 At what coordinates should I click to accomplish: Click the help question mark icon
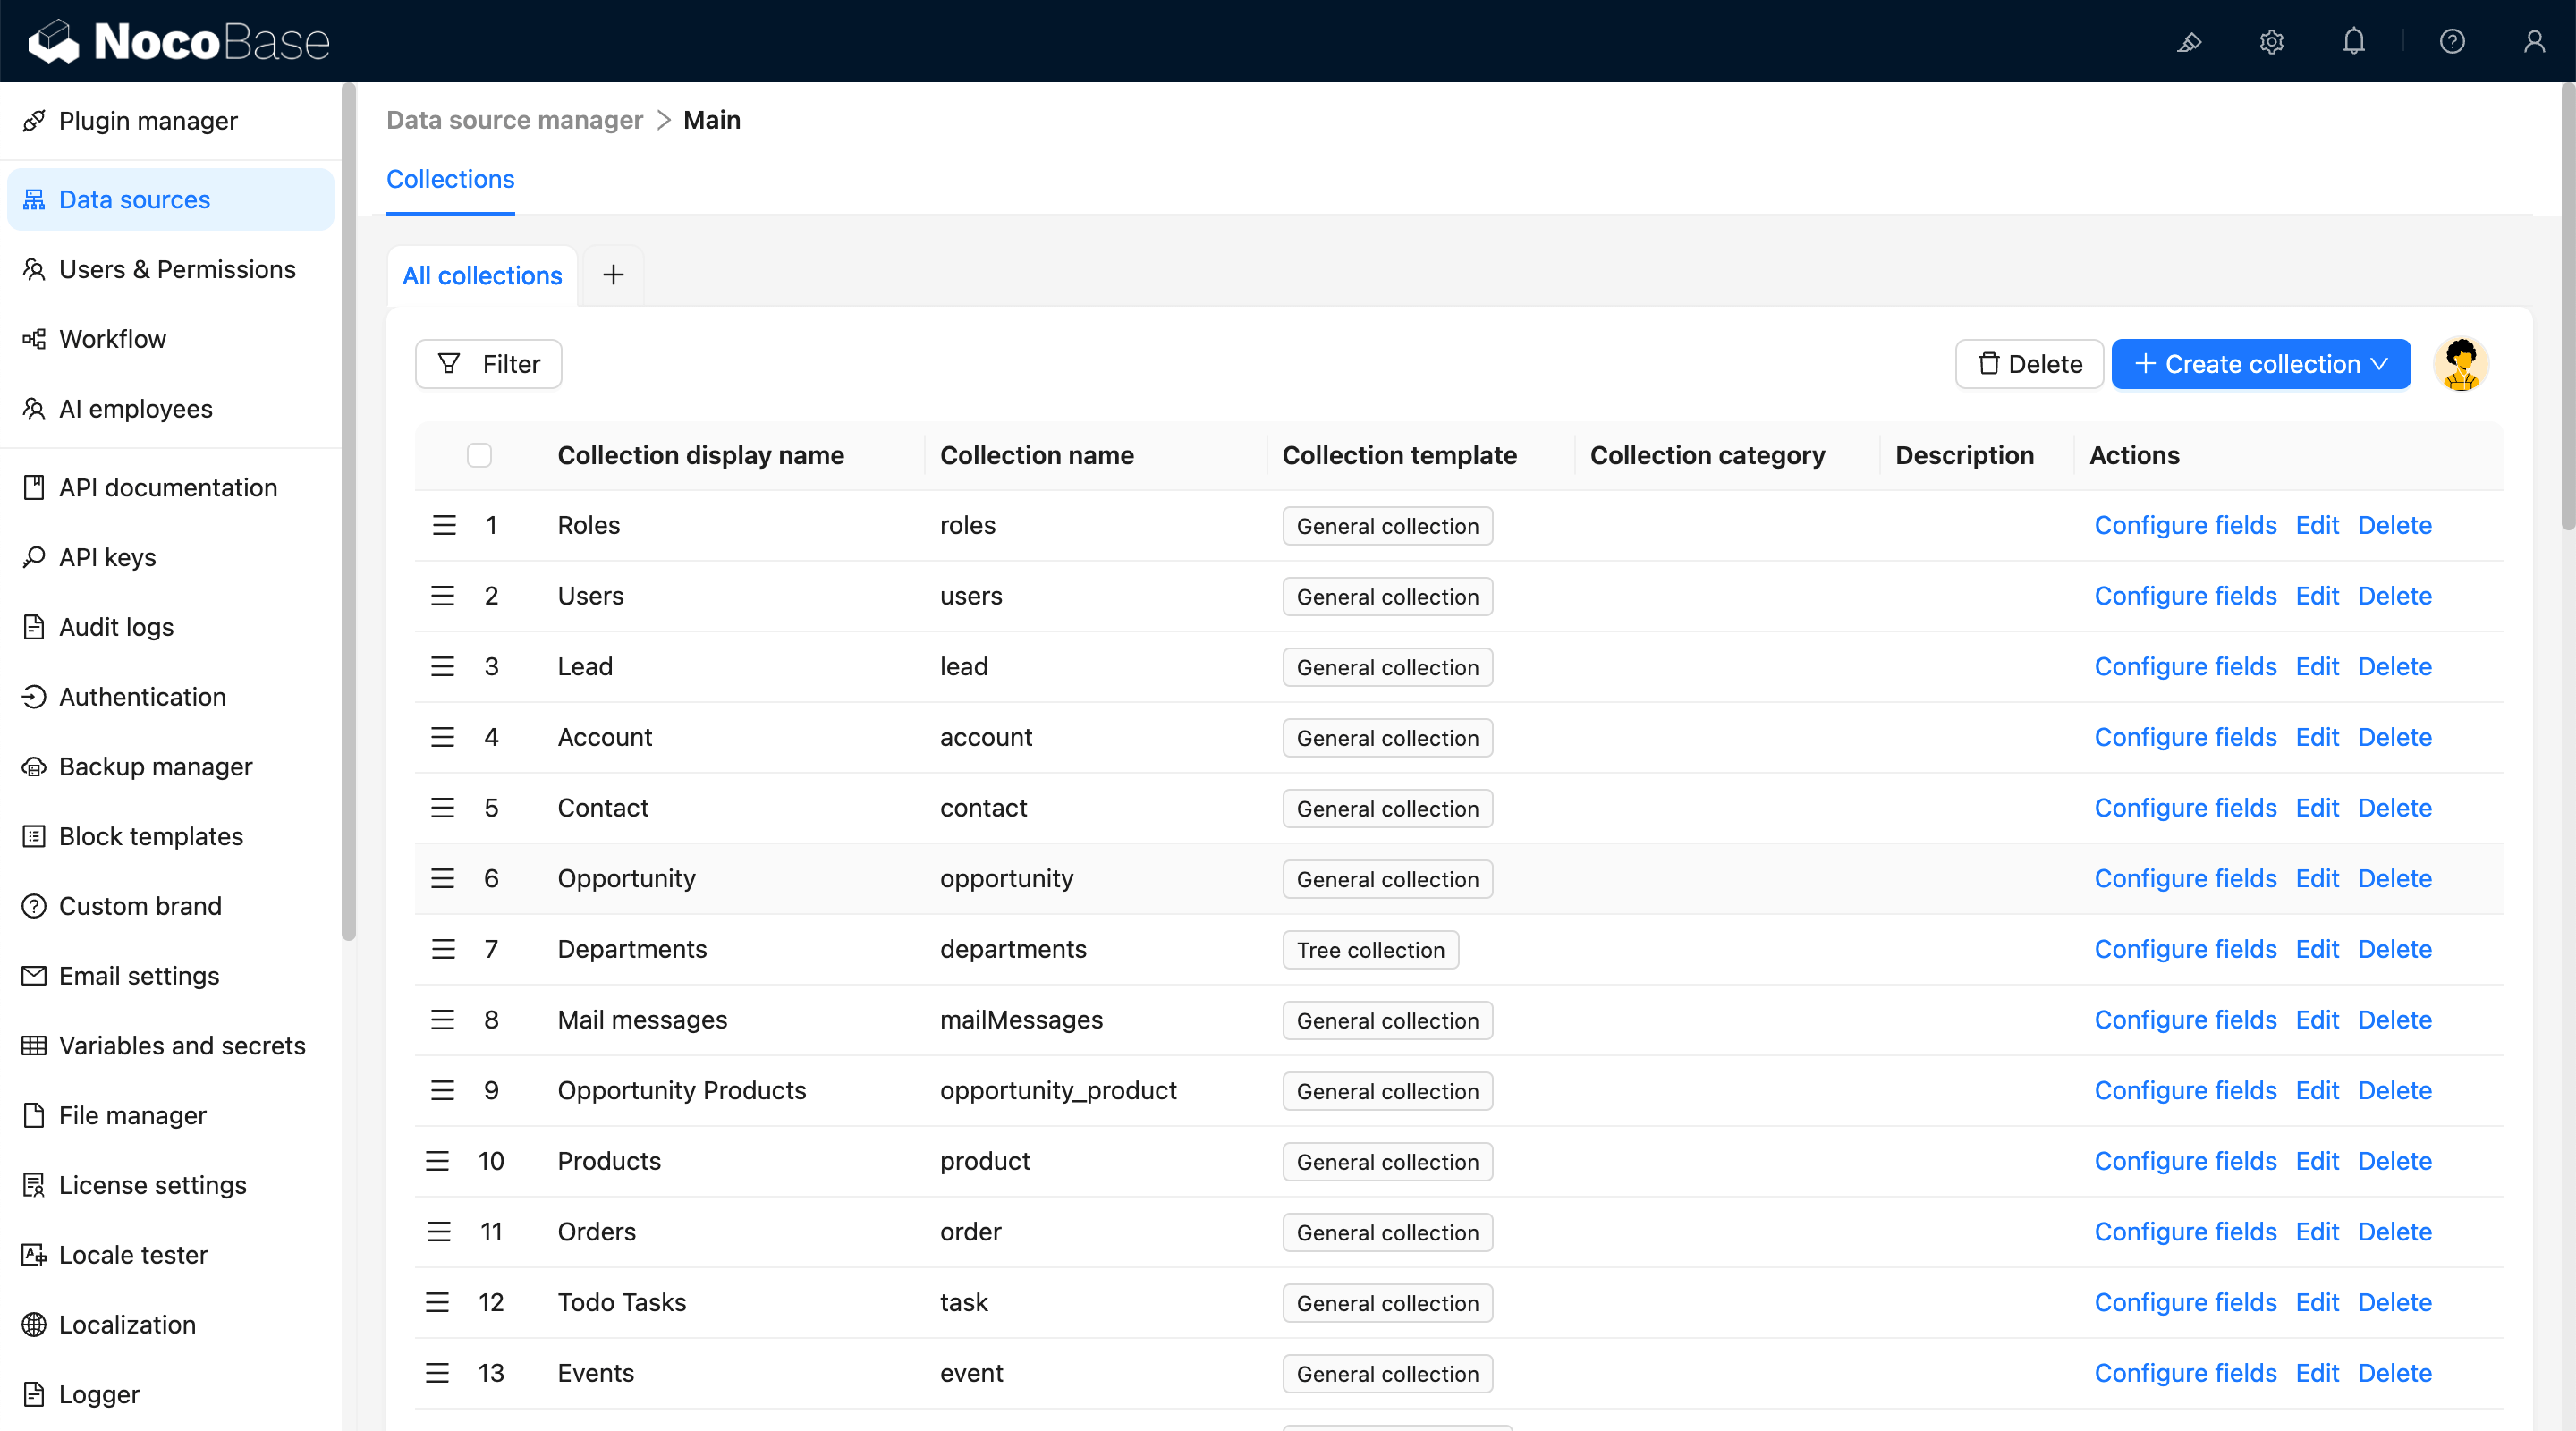pyautogui.click(x=2451, y=42)
